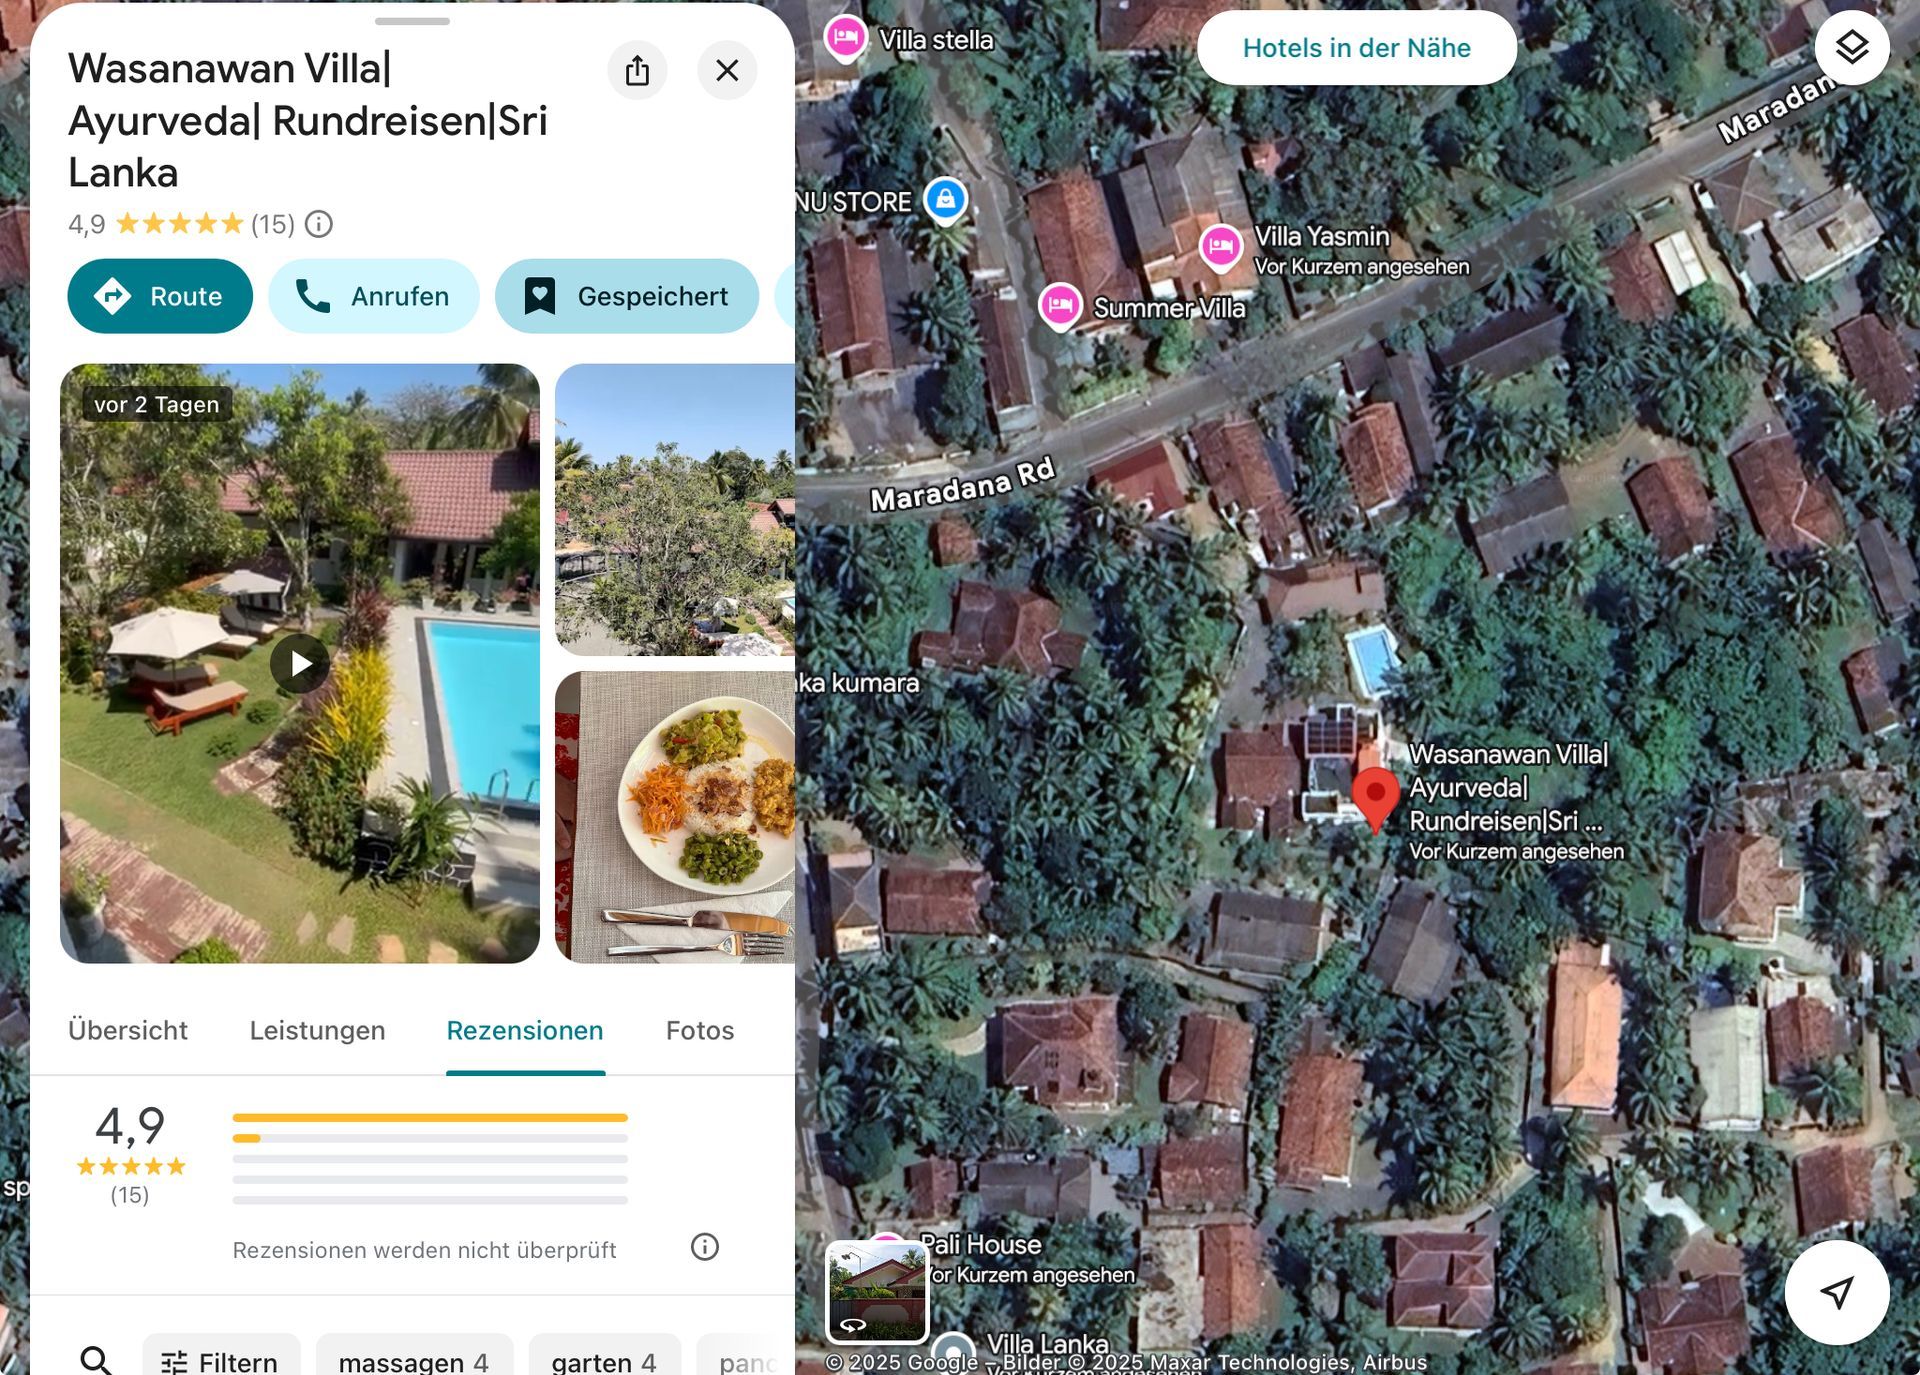Toggle the Gespeichert saved button
1920x1375 pixels.
pos(627,296)
